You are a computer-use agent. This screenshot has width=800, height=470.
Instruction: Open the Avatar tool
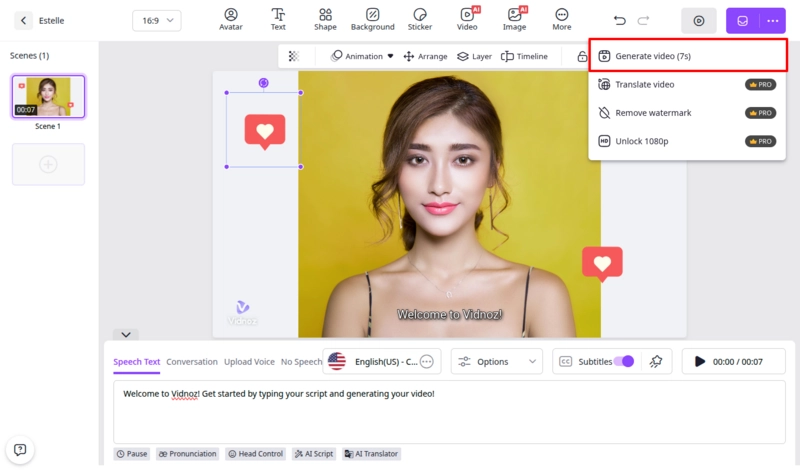(231, 19)
